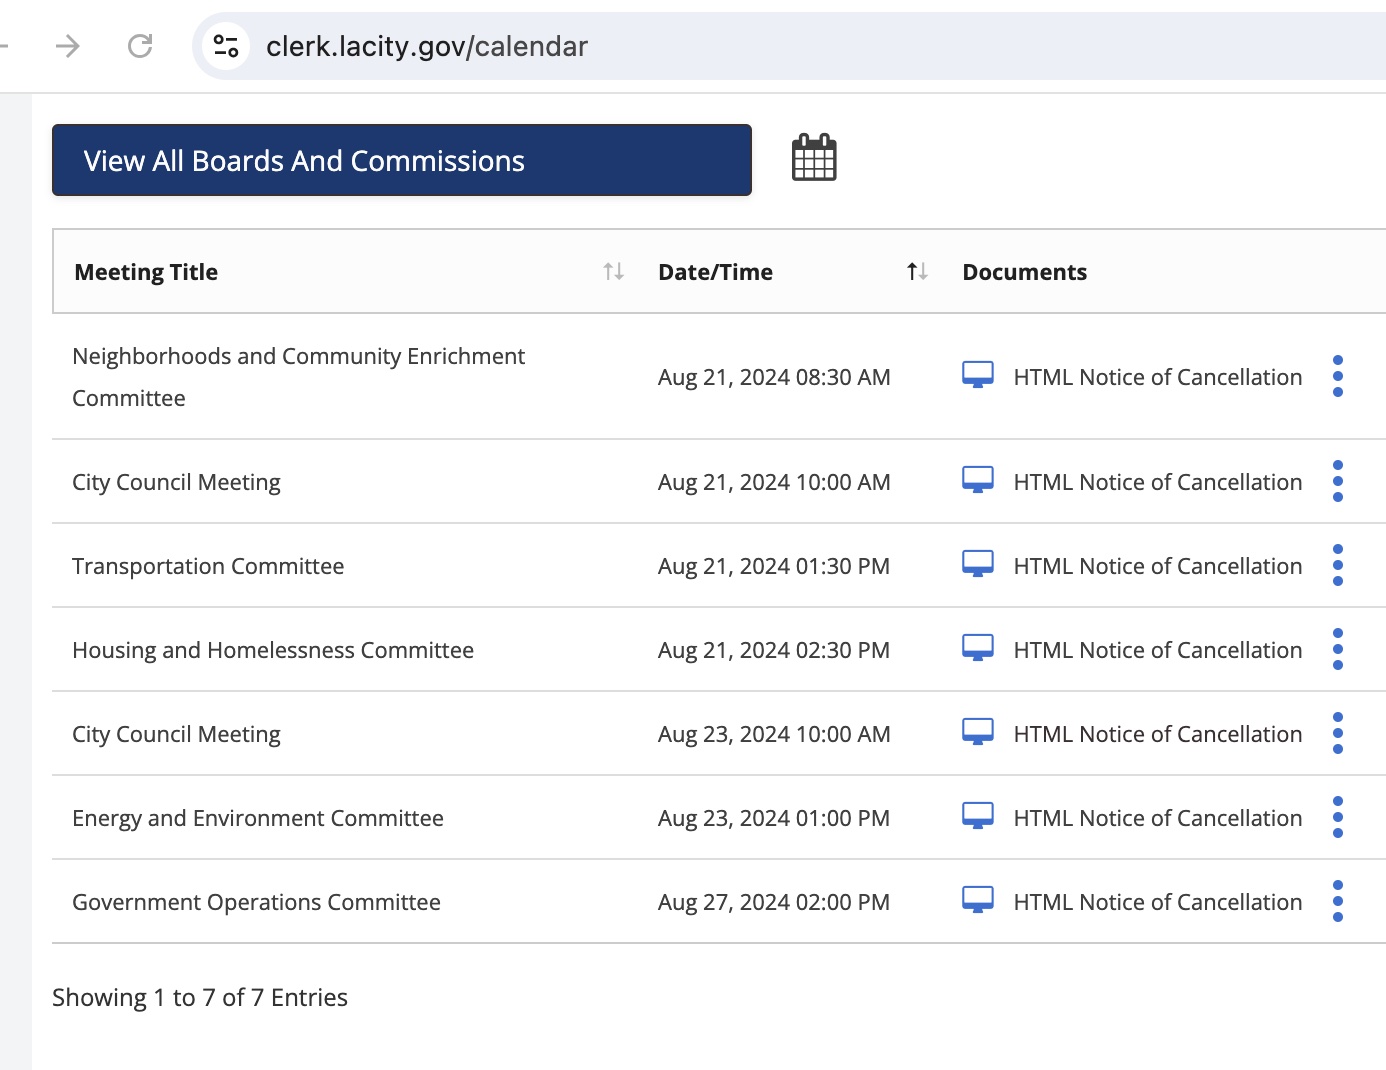Show more options for Aug 23 City Council Meeting
1386x1070 pixels.
tap(1337, 734)
